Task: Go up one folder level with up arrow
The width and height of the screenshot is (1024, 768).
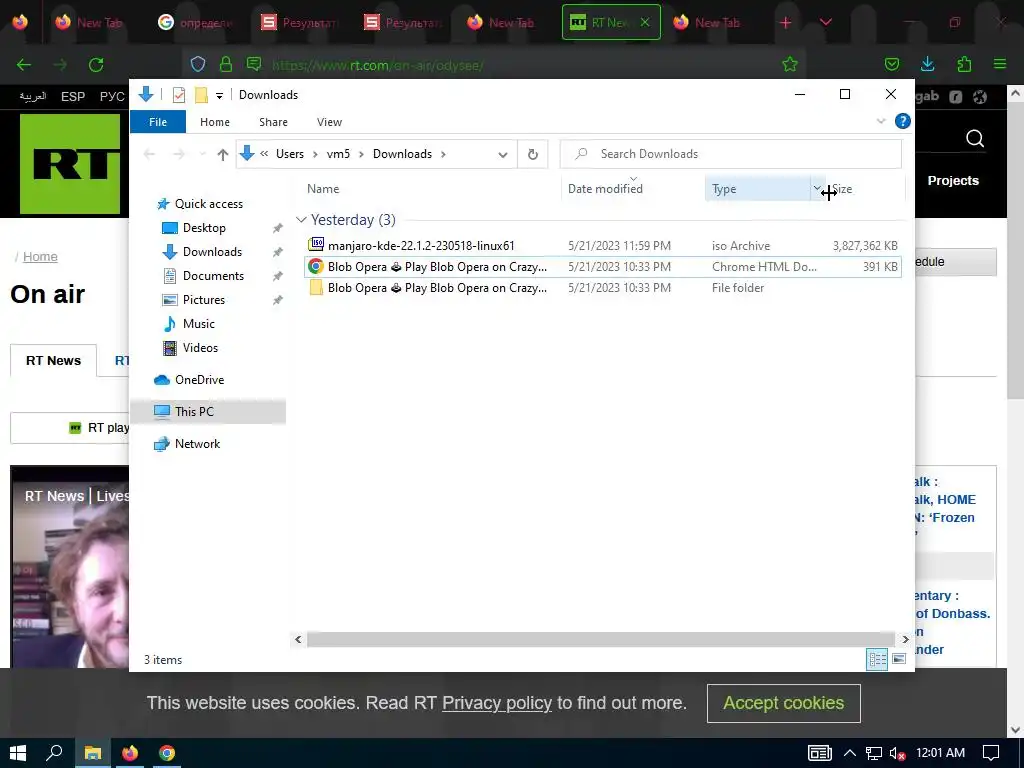Action: [223, 154]
